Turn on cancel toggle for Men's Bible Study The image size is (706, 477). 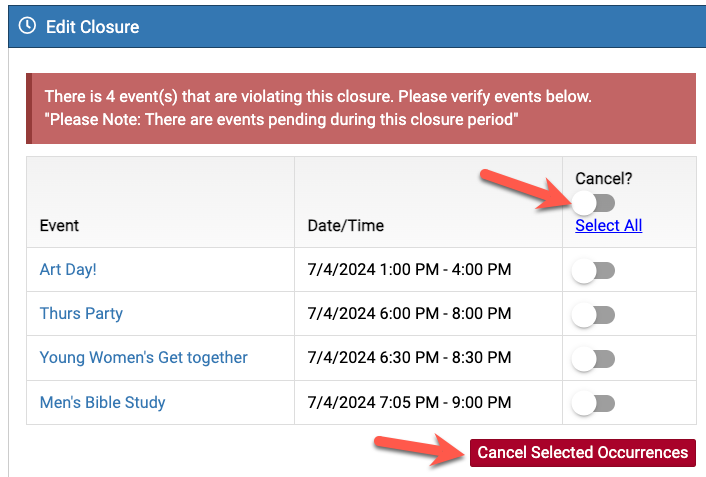click(594, 403)
